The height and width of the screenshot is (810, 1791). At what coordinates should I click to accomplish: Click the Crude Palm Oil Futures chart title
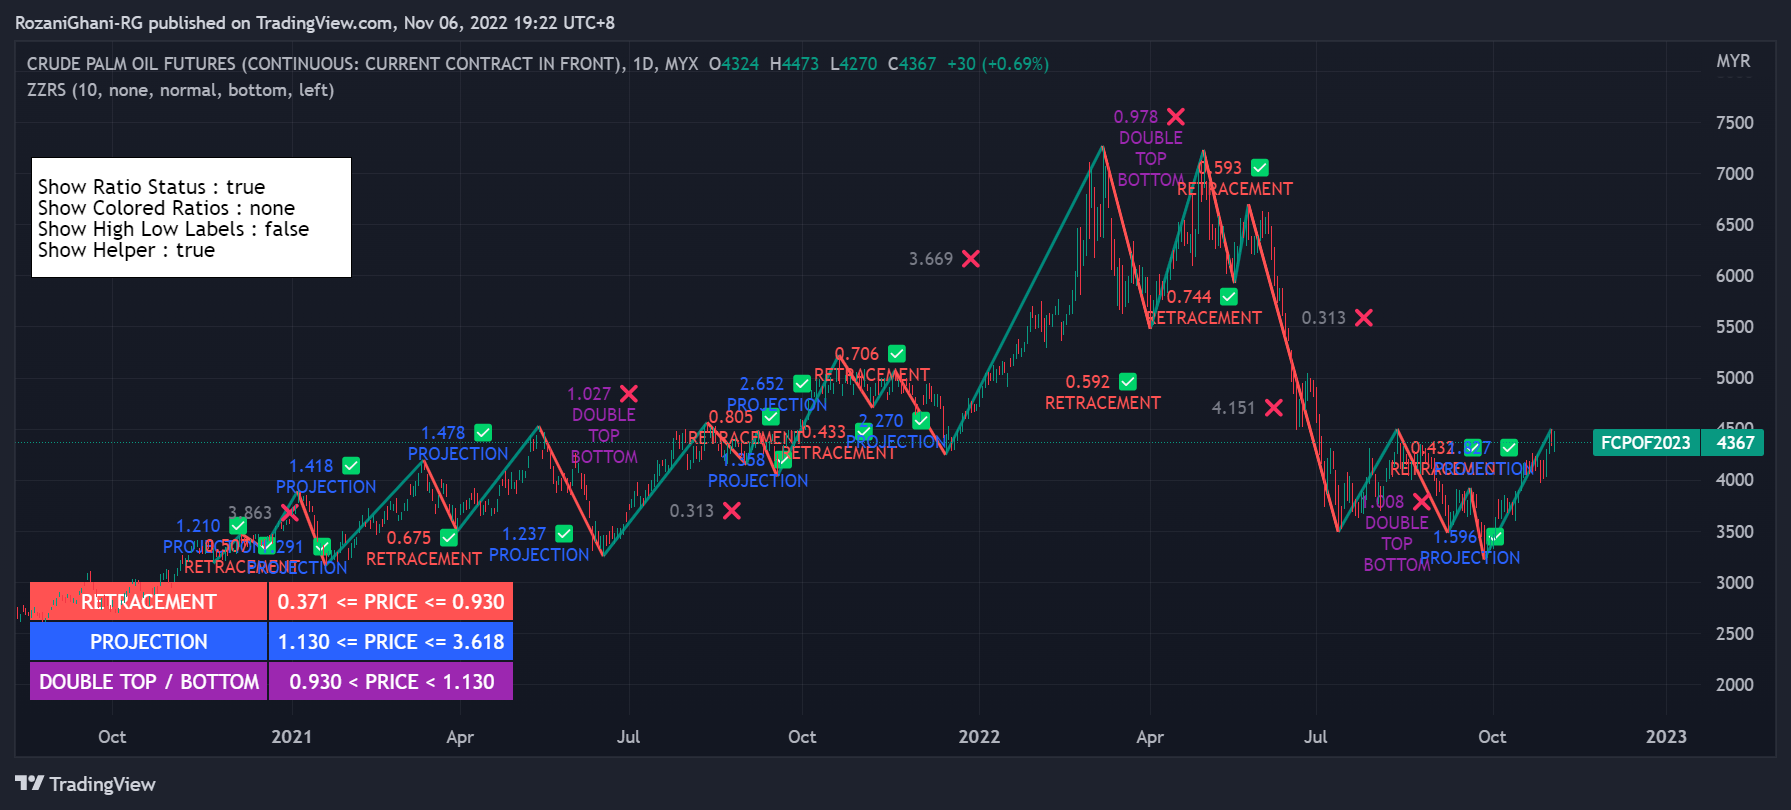362,64
